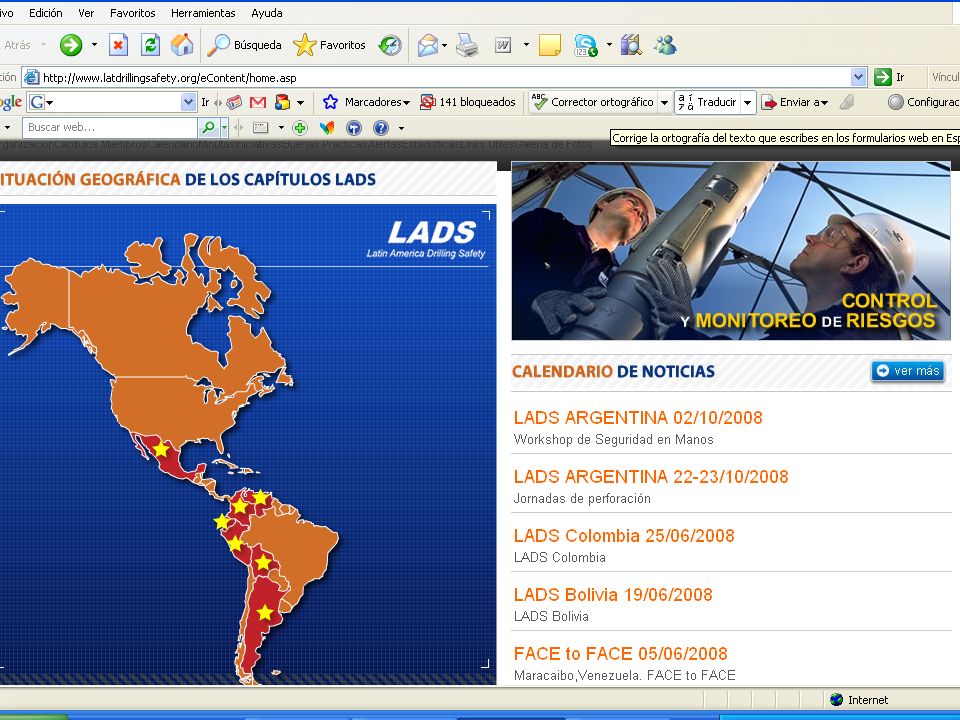The image size is (960, 720).
Task: Refresh the page with the green arrows icon
Action: pyautogui.click(x=150, y=45)
